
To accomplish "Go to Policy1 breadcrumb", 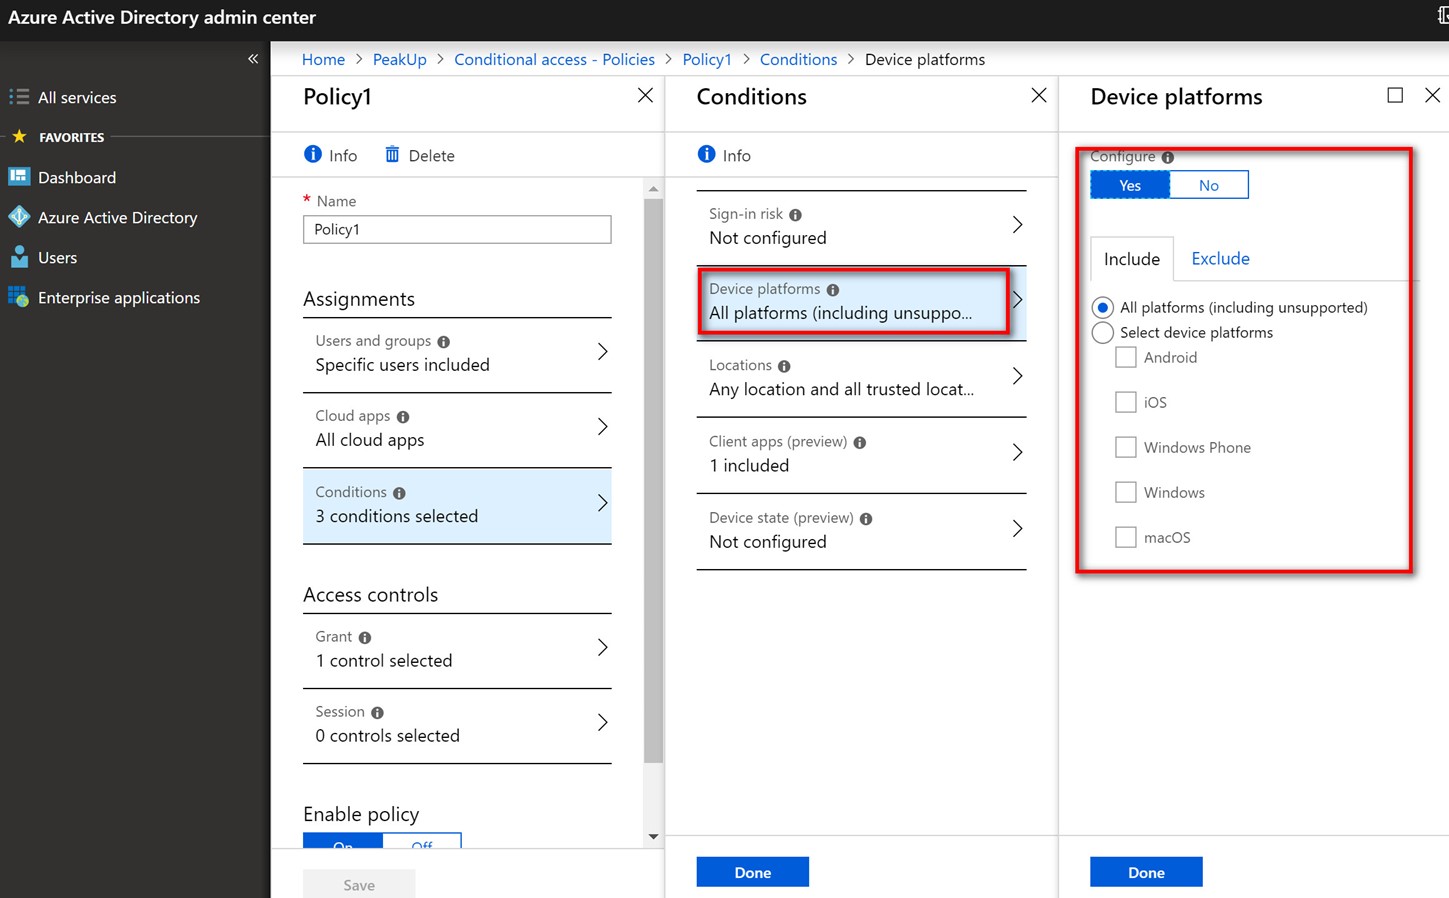I will [x=707, y=59].
